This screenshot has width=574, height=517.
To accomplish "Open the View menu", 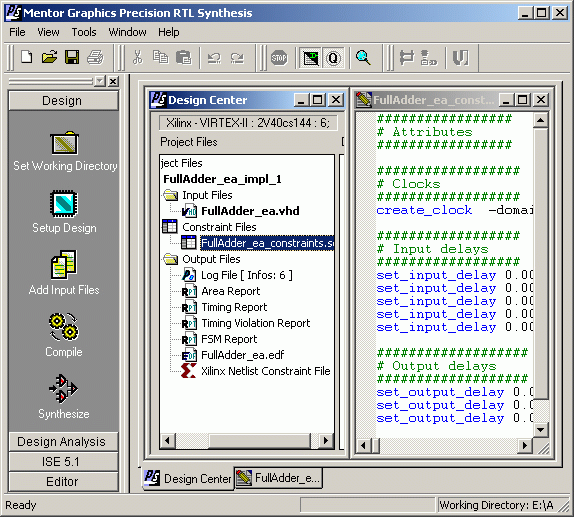I will pyautogui.click(x=48, y=32).
